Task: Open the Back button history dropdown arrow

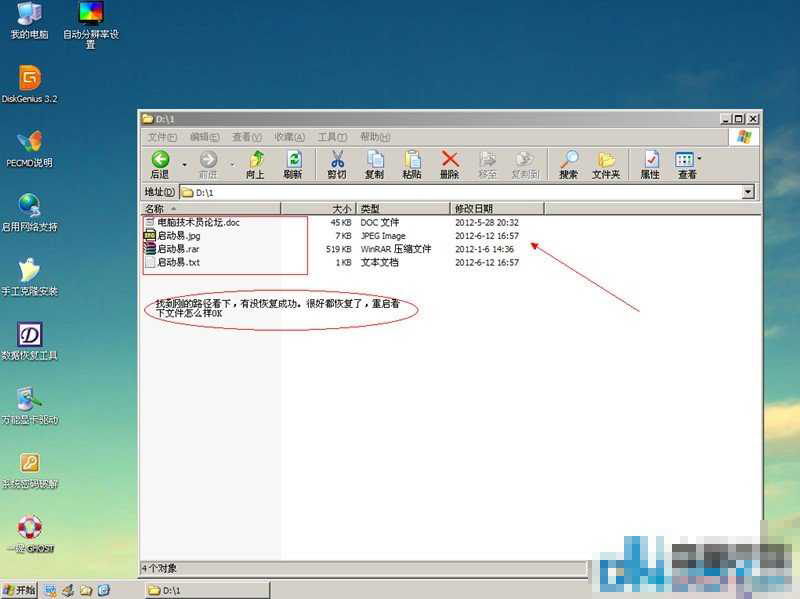Action: (x=184, y=165)
